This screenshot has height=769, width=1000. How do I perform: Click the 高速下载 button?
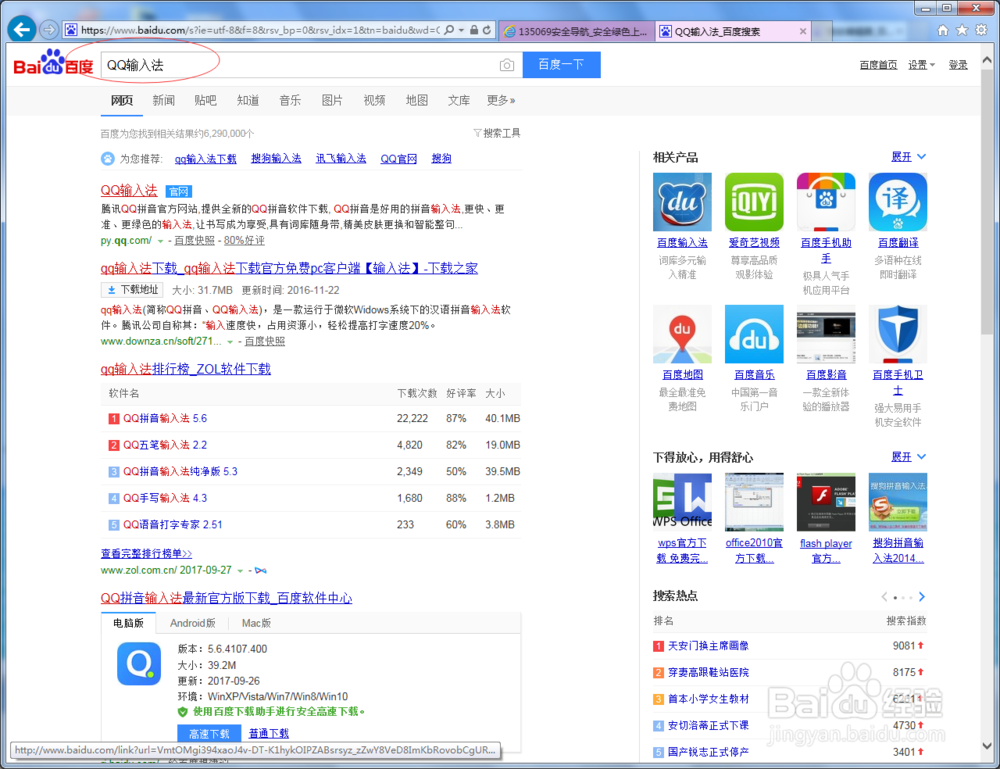click(x=209, y=733)
